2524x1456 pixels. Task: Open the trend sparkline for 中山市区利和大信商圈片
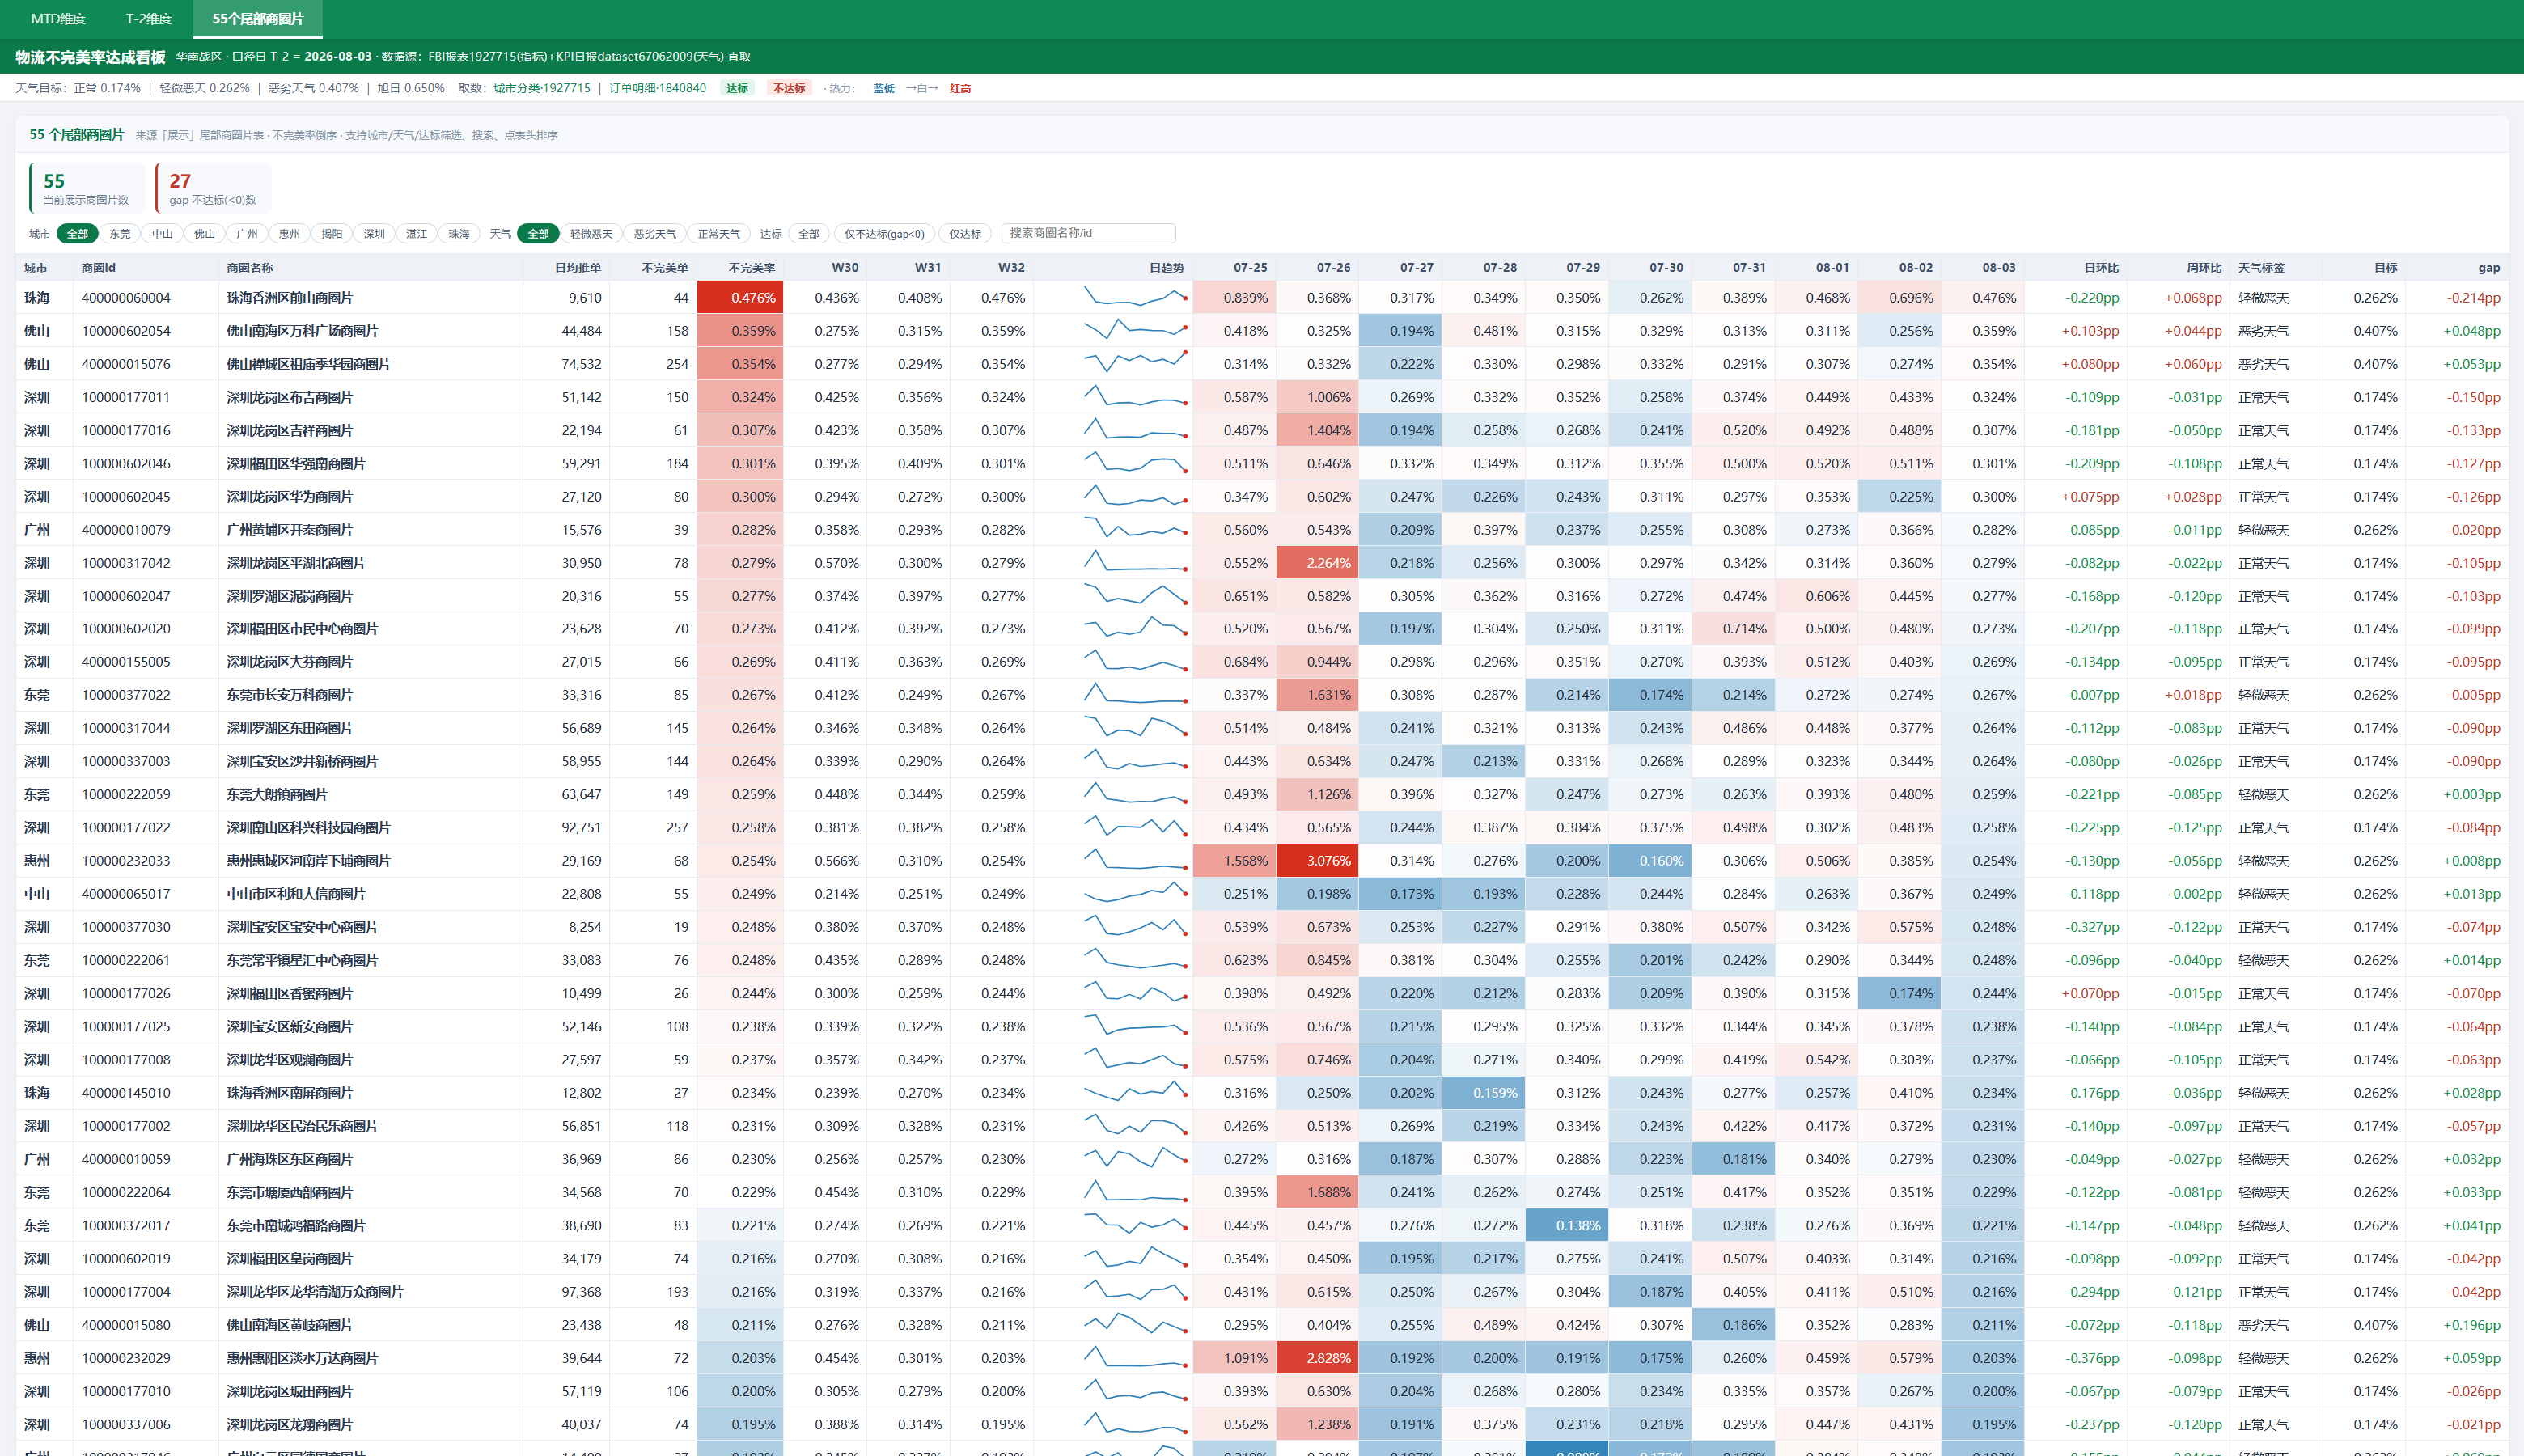(x=1136, y=893)
